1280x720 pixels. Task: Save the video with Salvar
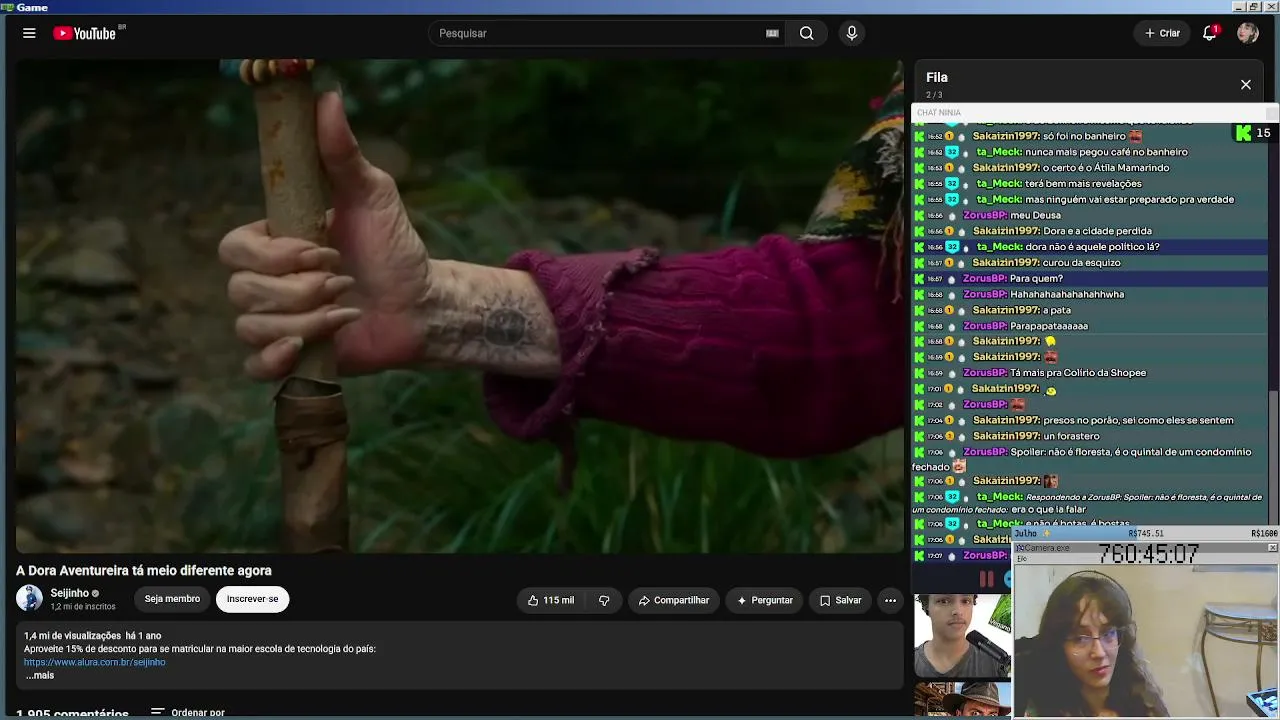[x=840, y=600]
